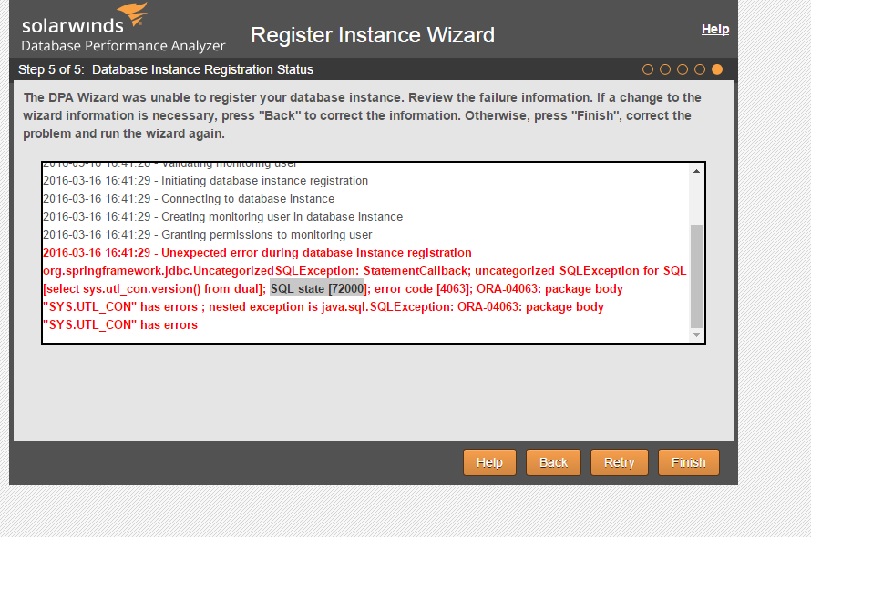Go Back to previous wizard step

[x=553, y=463]
